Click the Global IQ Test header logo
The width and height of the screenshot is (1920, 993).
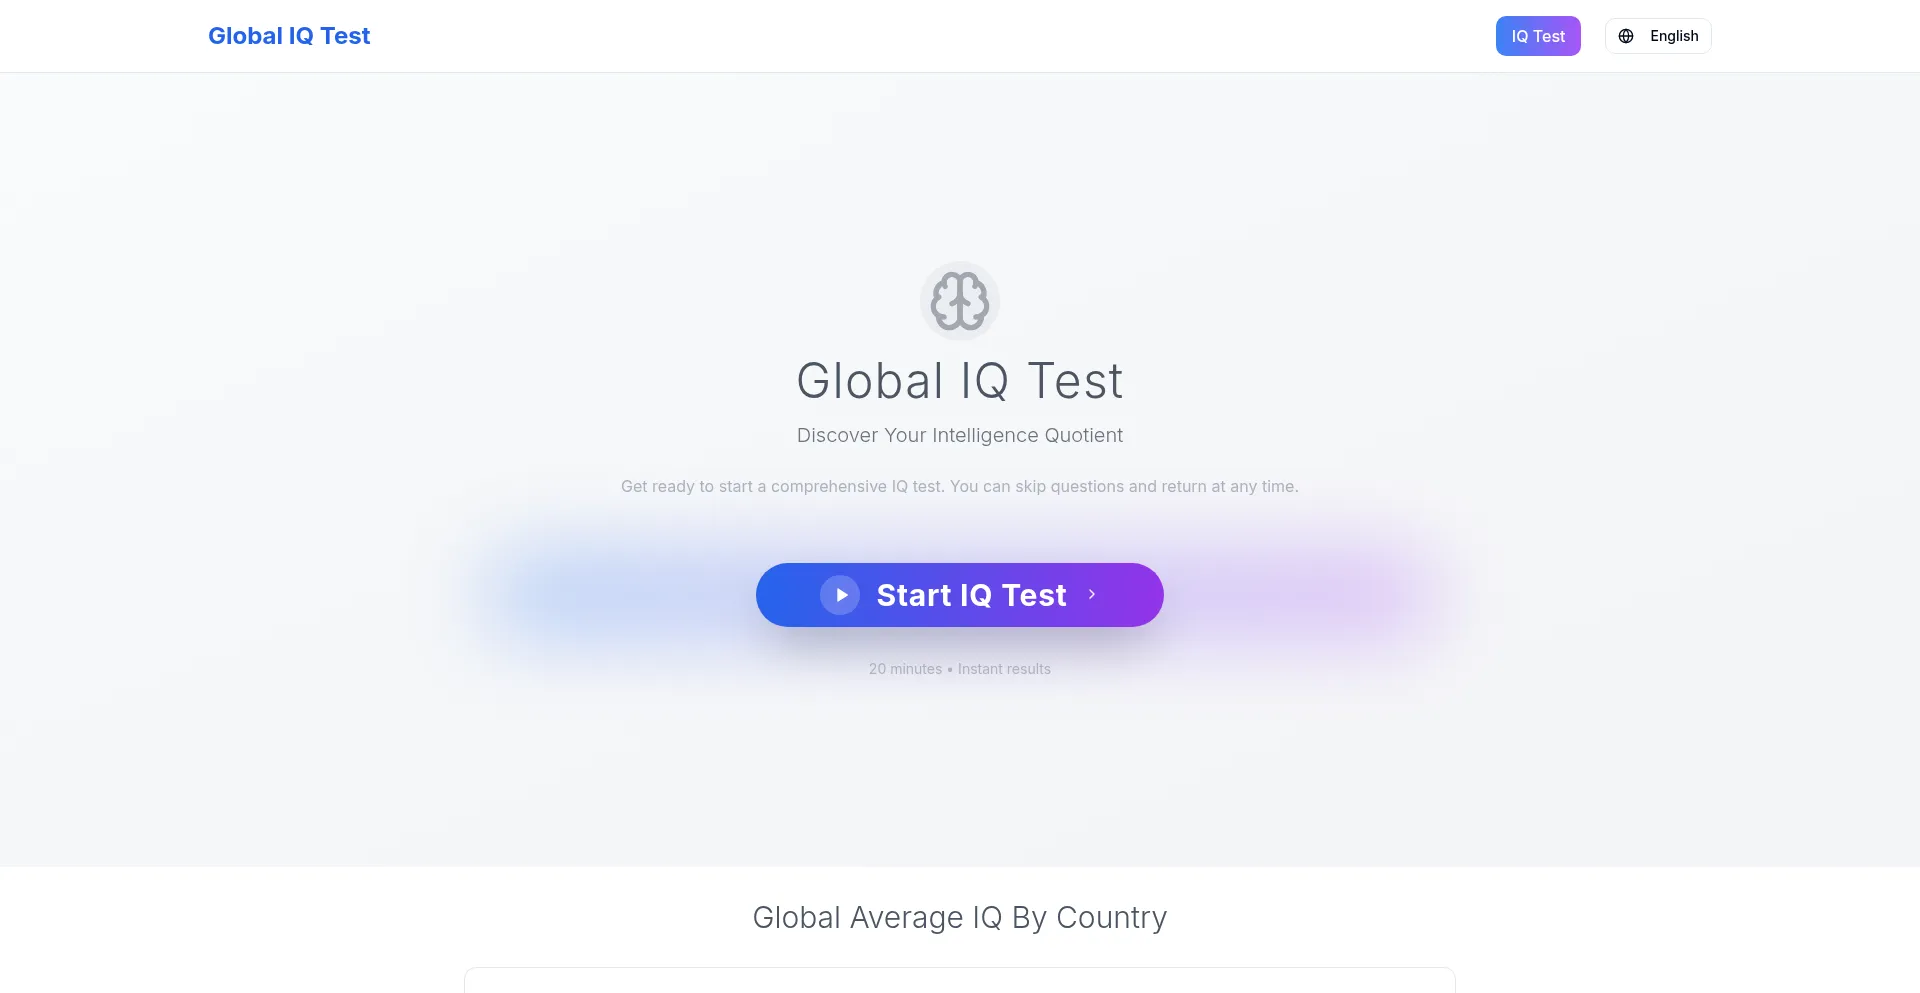click(x=289, y=36)
